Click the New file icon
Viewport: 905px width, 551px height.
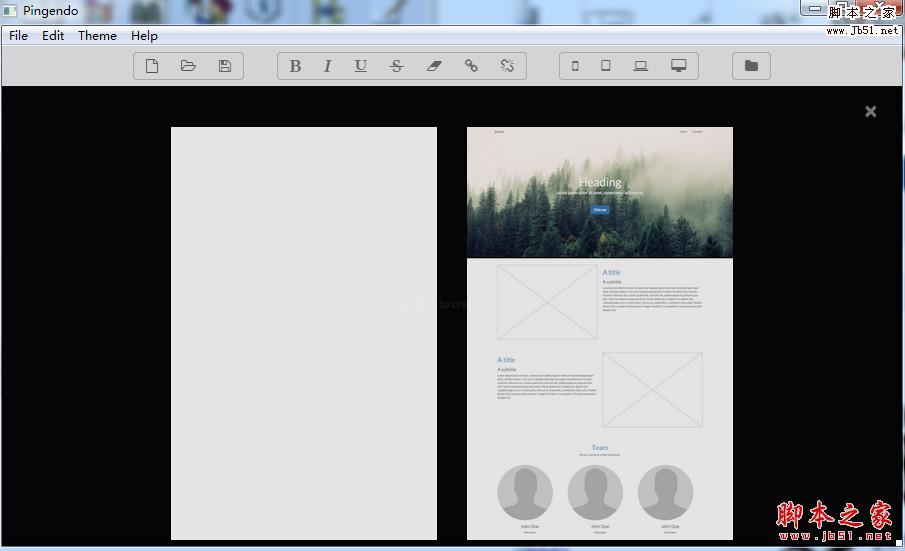(152, 66)
